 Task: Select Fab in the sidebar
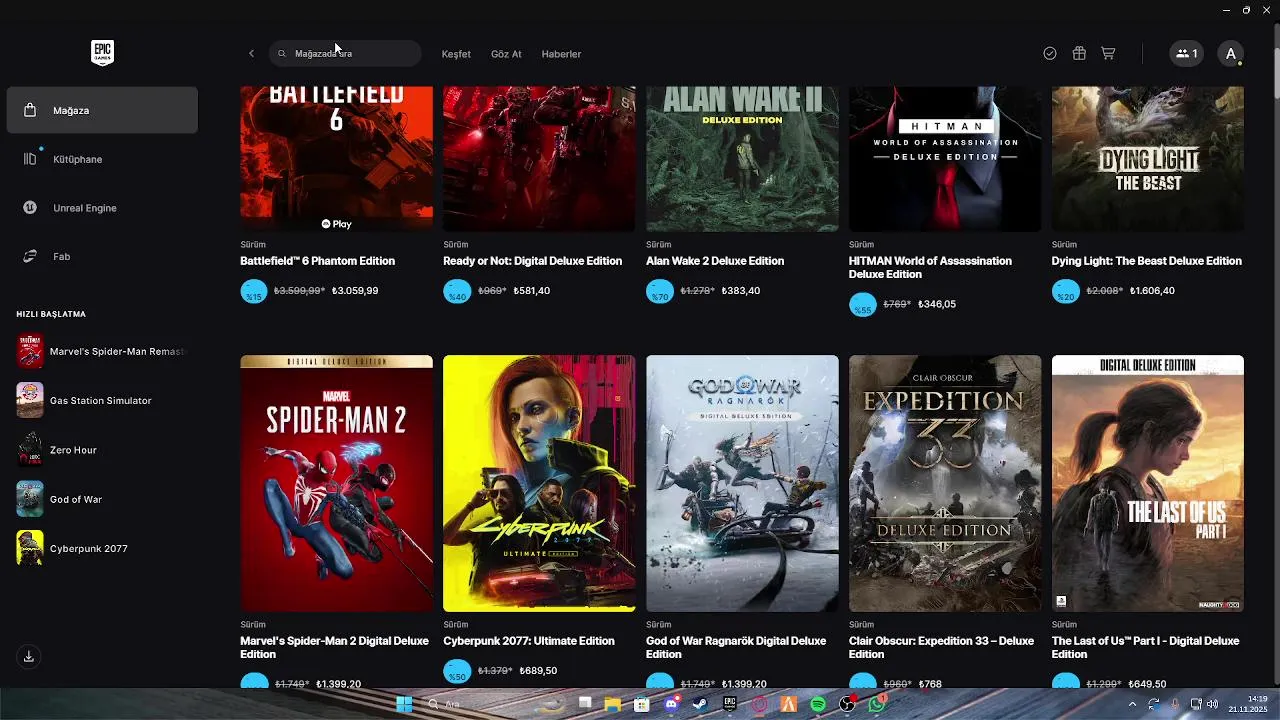click(102, 257)
